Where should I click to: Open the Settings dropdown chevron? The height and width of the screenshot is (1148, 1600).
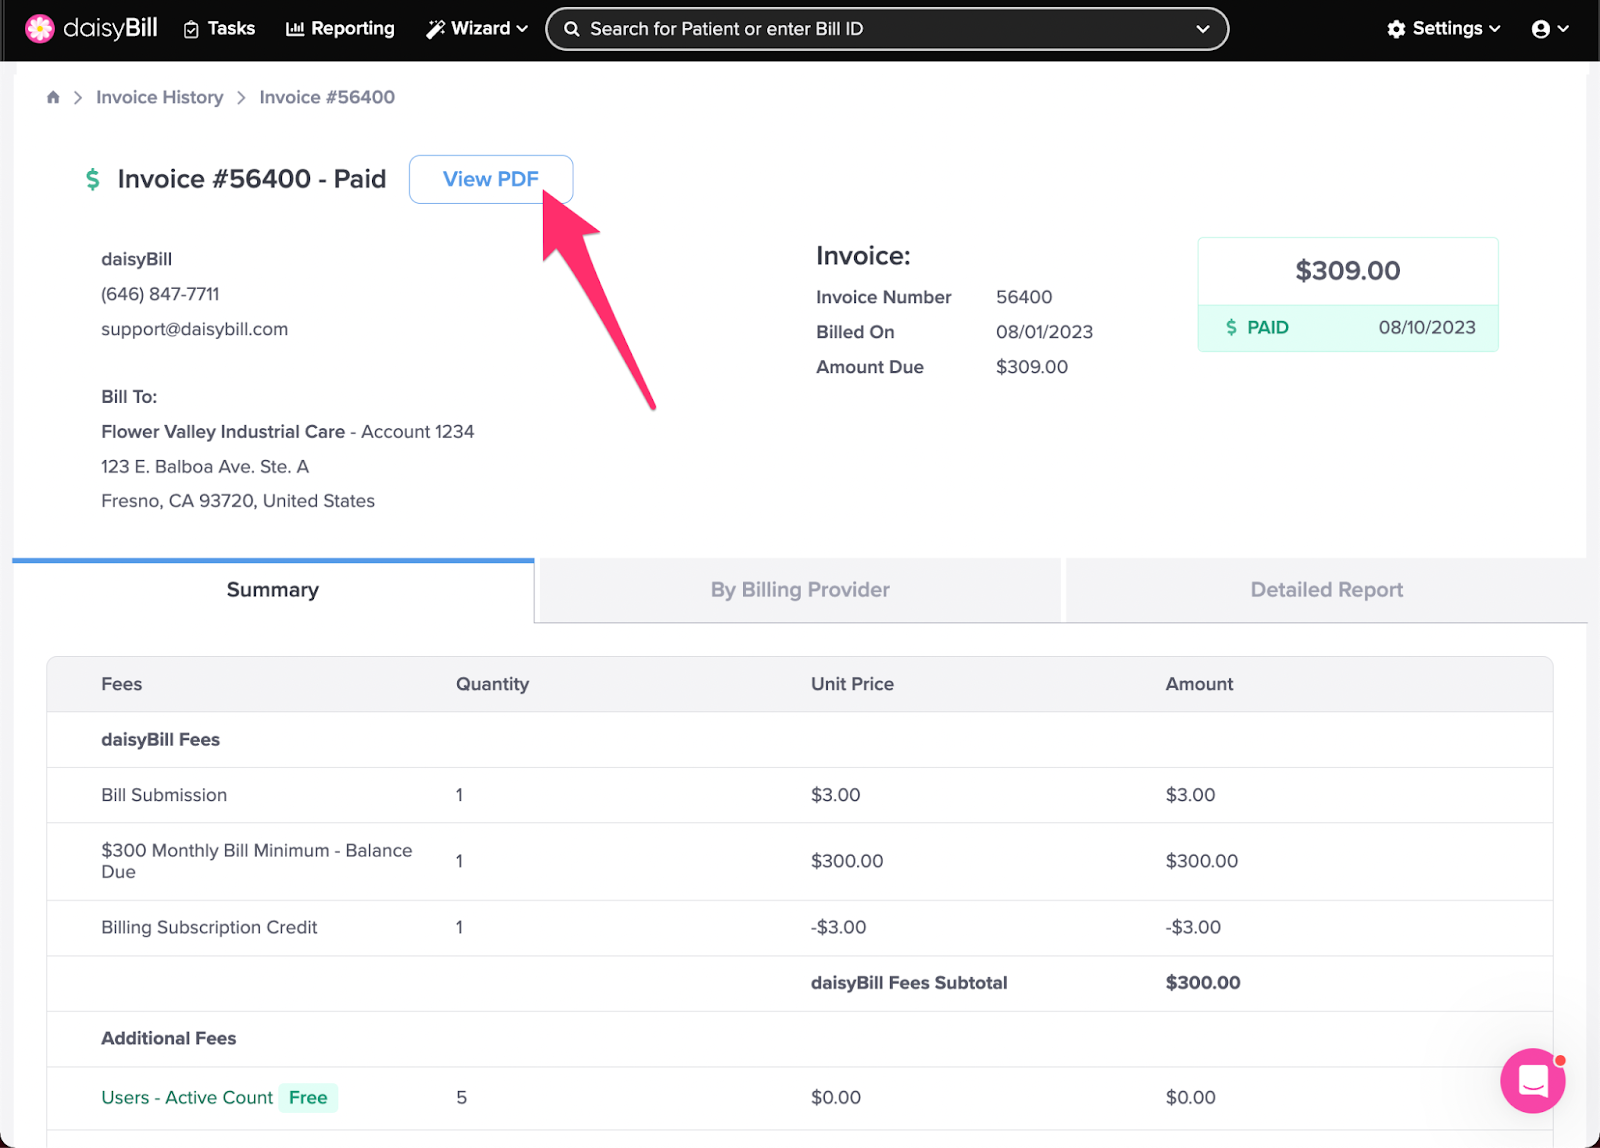pos(1495,29)
